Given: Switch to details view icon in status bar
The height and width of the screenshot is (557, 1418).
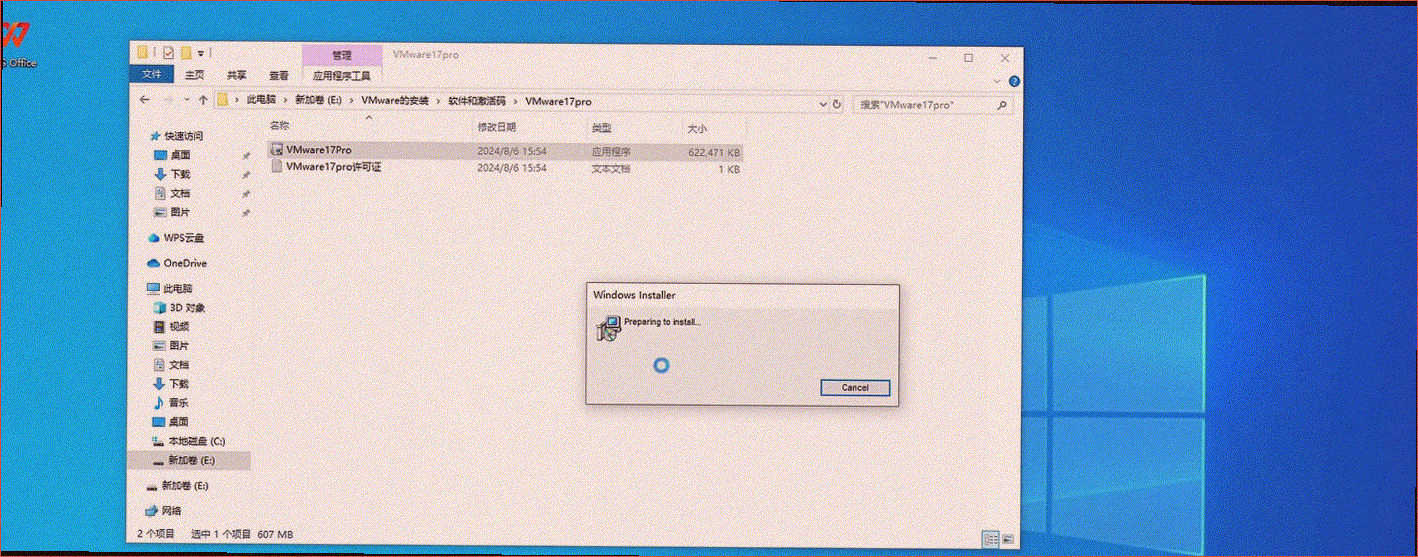Looking at the screenshot, I should click(990, 538).
